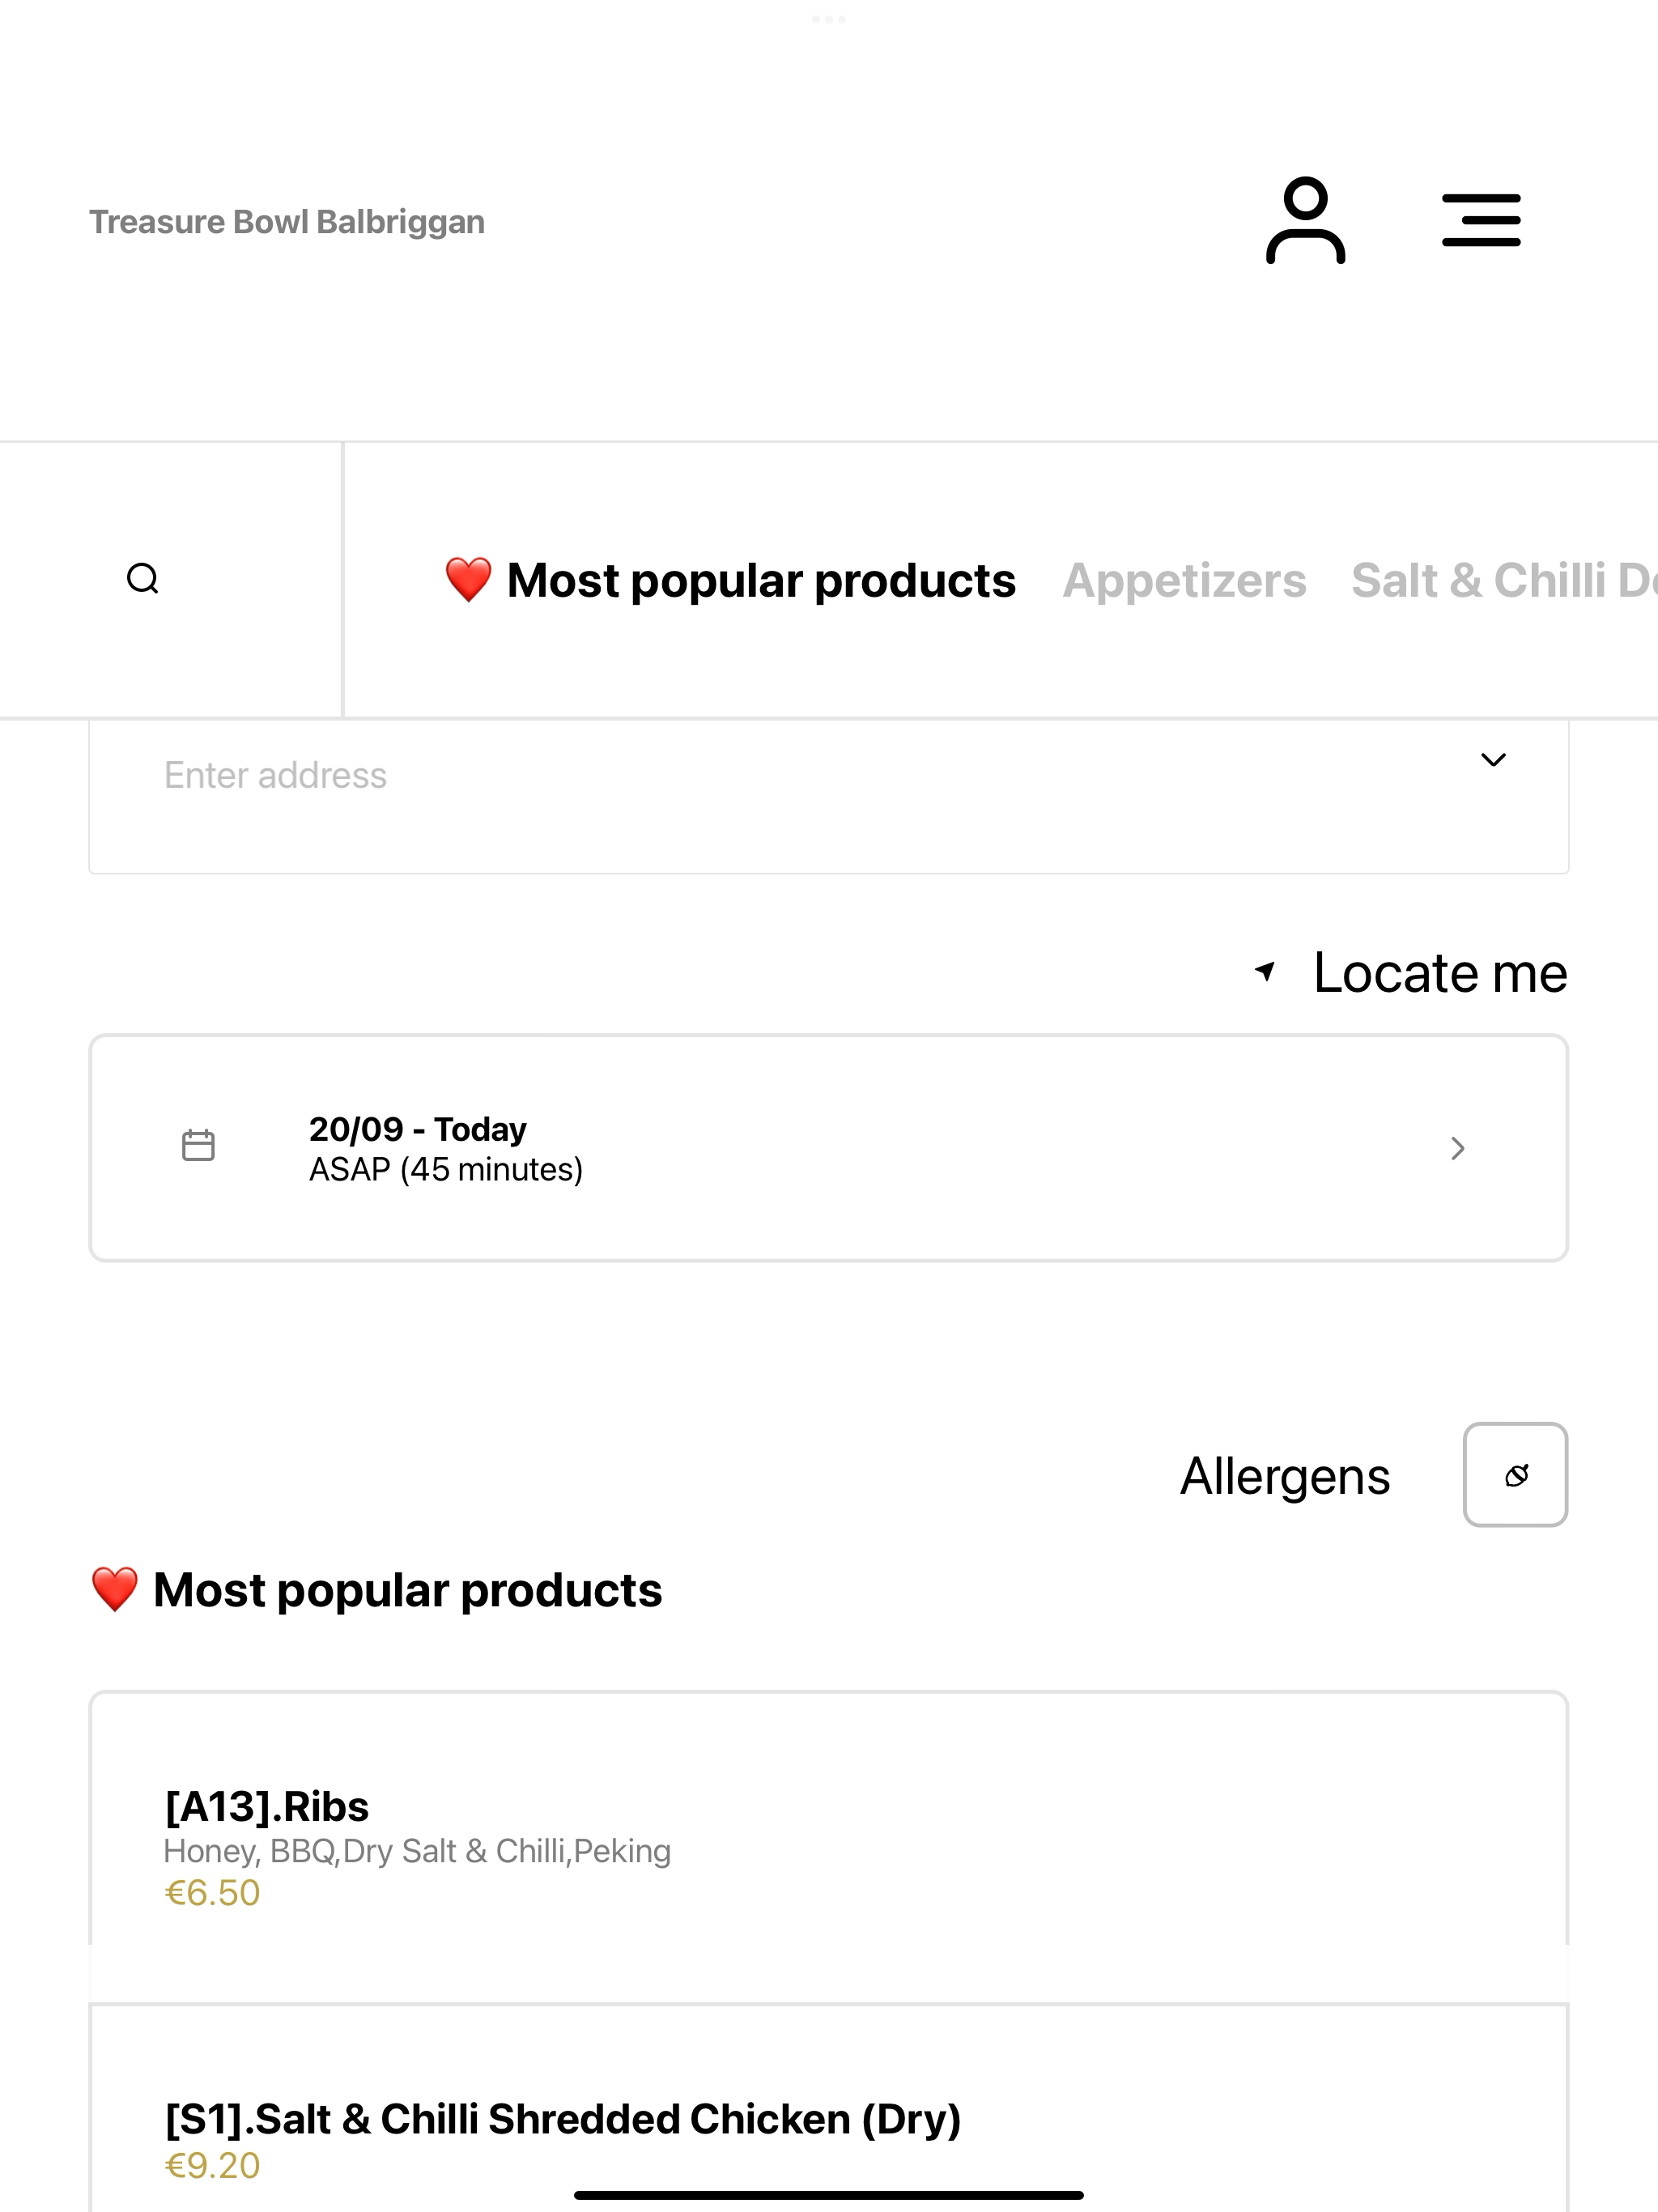Focus the Enter address field

(829, 796)
